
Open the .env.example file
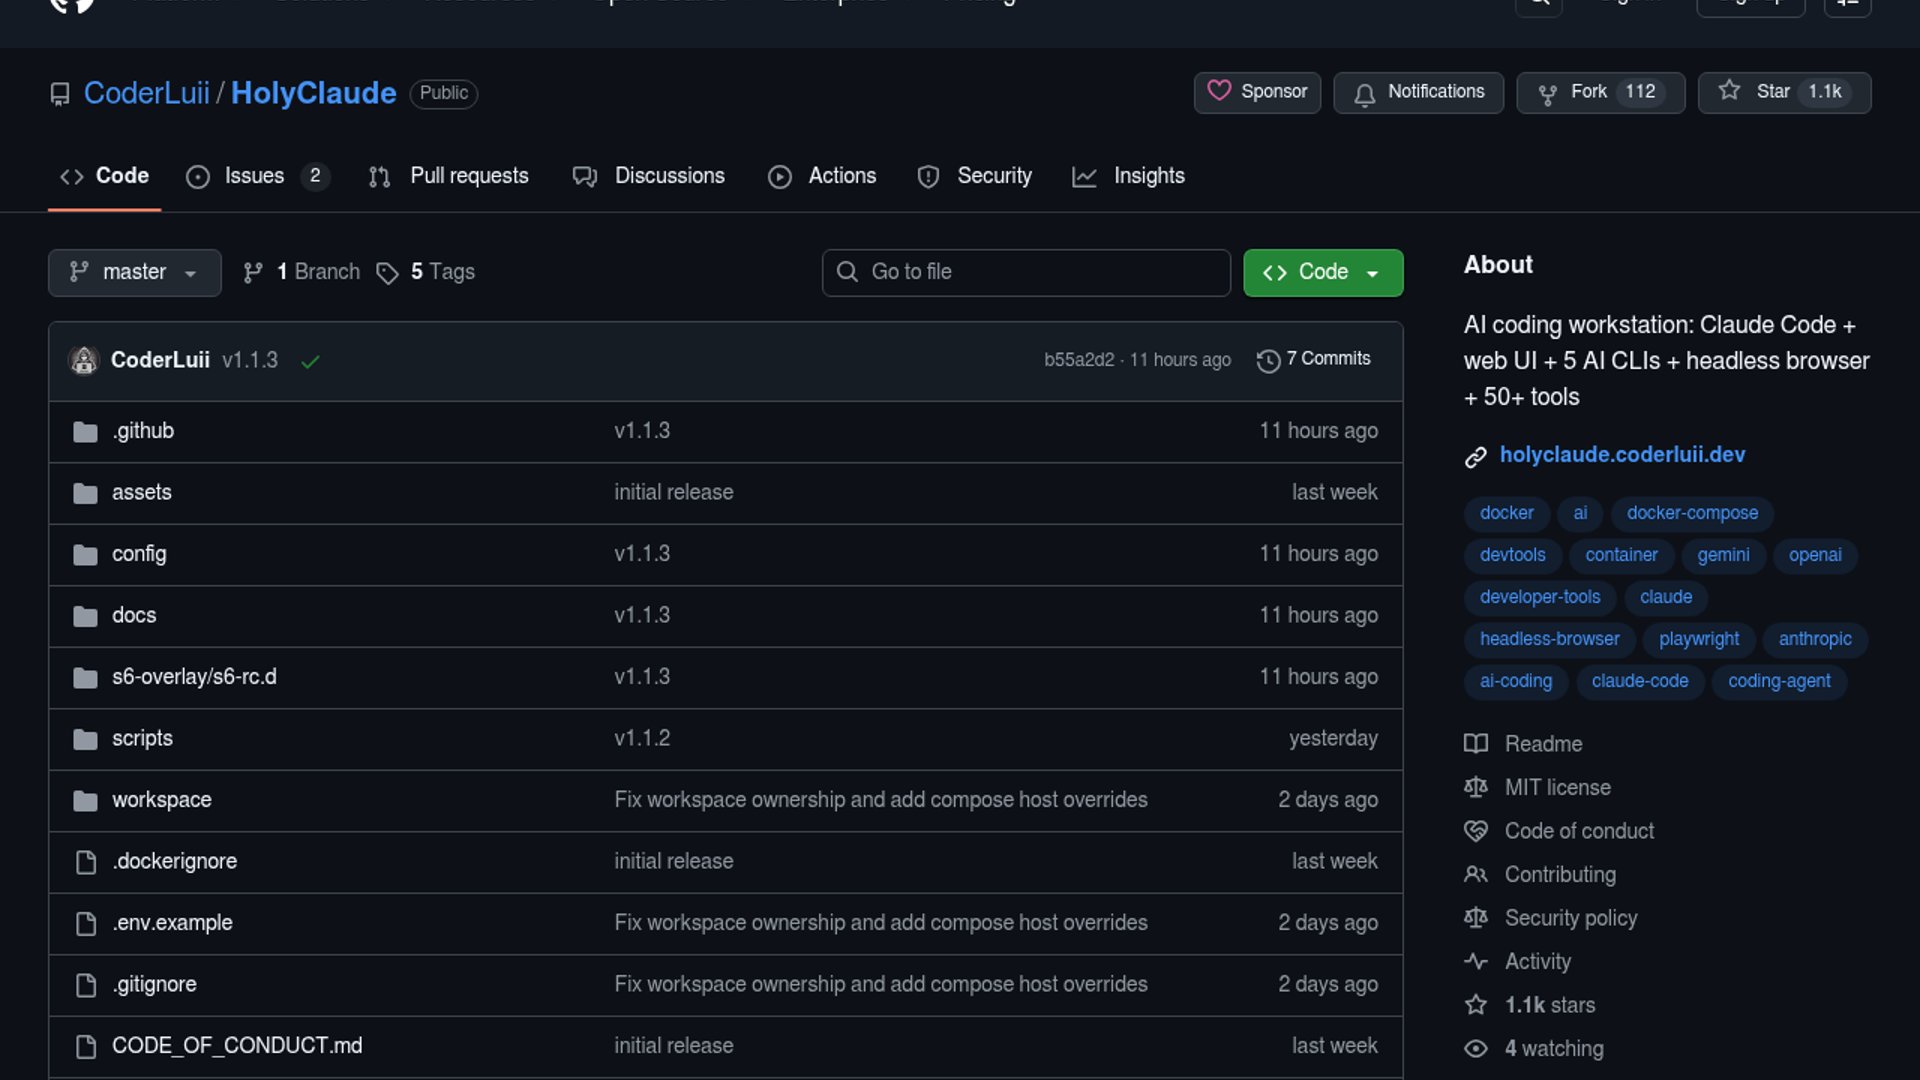172,923
